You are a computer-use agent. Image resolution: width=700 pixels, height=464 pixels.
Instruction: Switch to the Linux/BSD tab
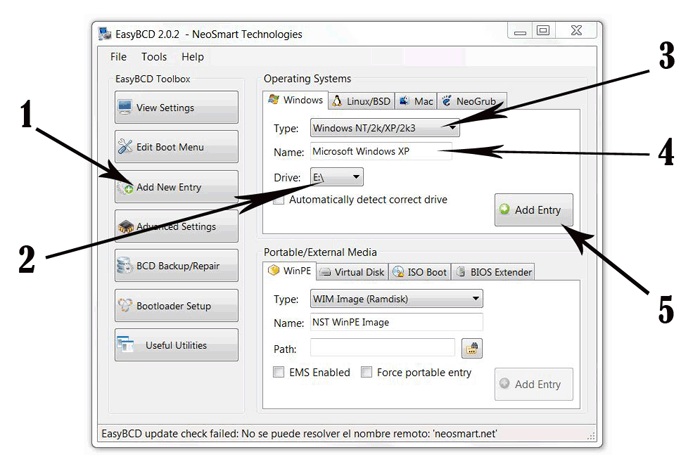(x=362, y=101)
